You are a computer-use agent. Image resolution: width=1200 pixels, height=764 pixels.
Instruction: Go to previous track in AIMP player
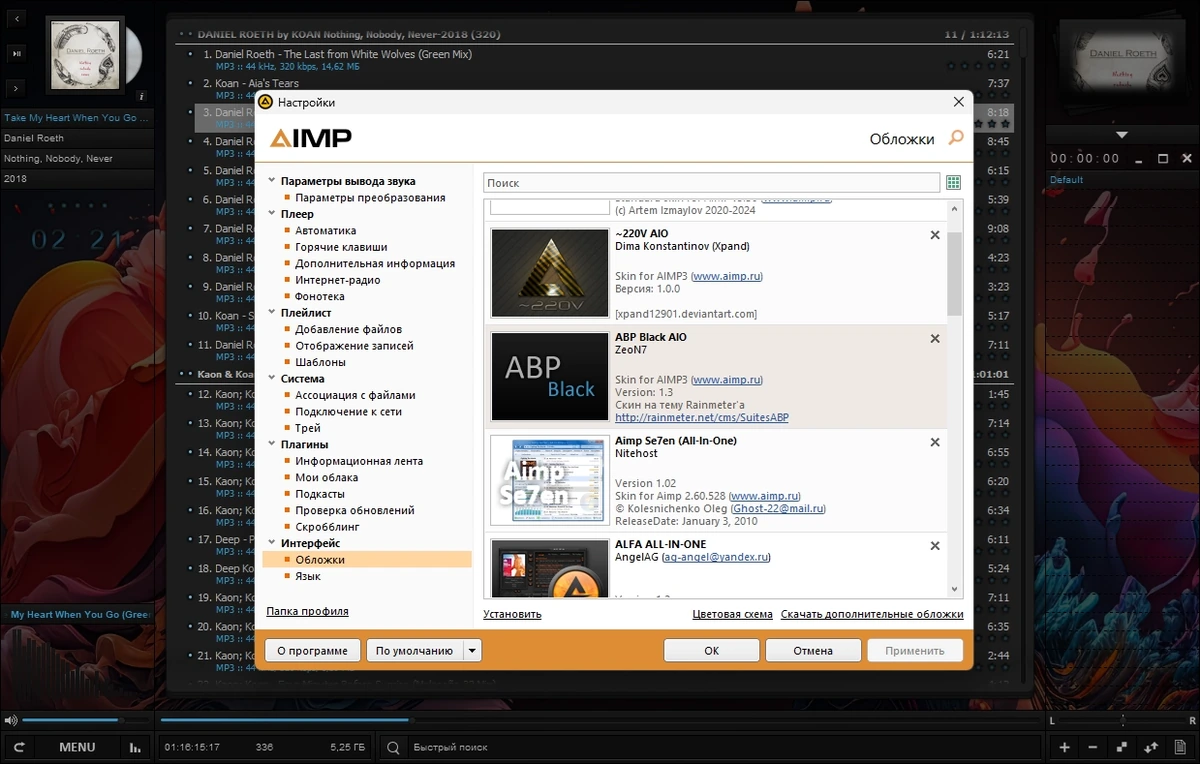[18, 18]
